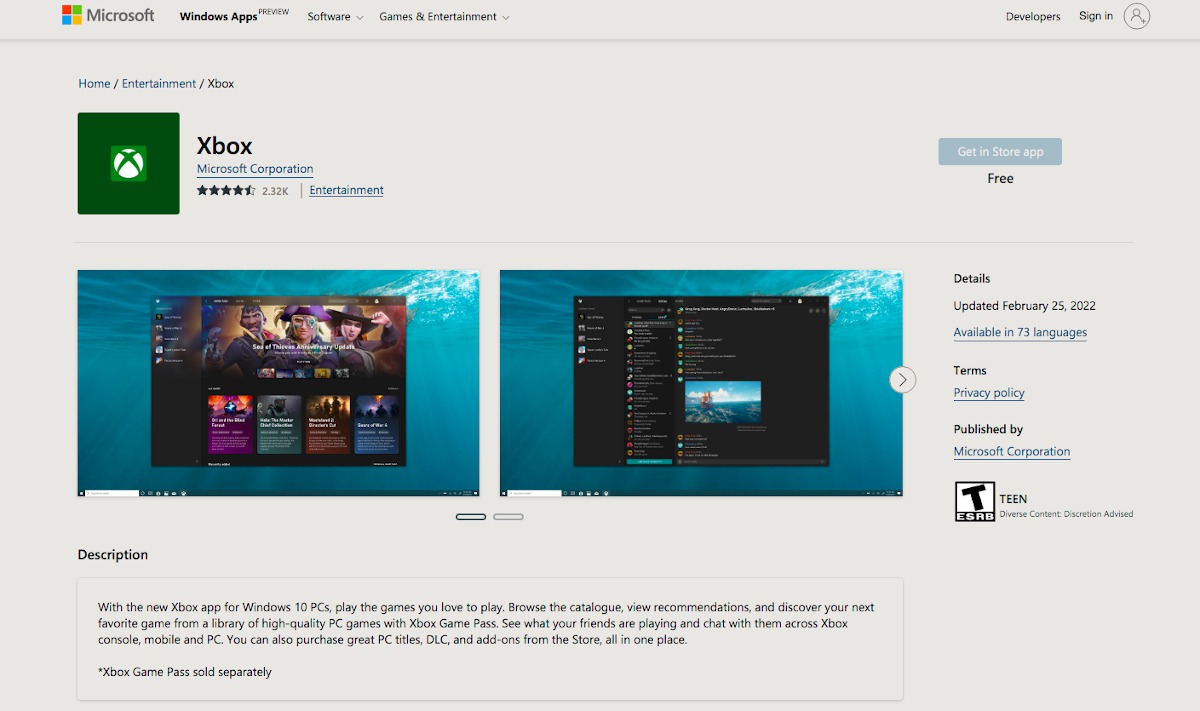This screenshot has width=1200, height=711.
Task: Click the Sign in link
Action: (x=1096, y=16)
